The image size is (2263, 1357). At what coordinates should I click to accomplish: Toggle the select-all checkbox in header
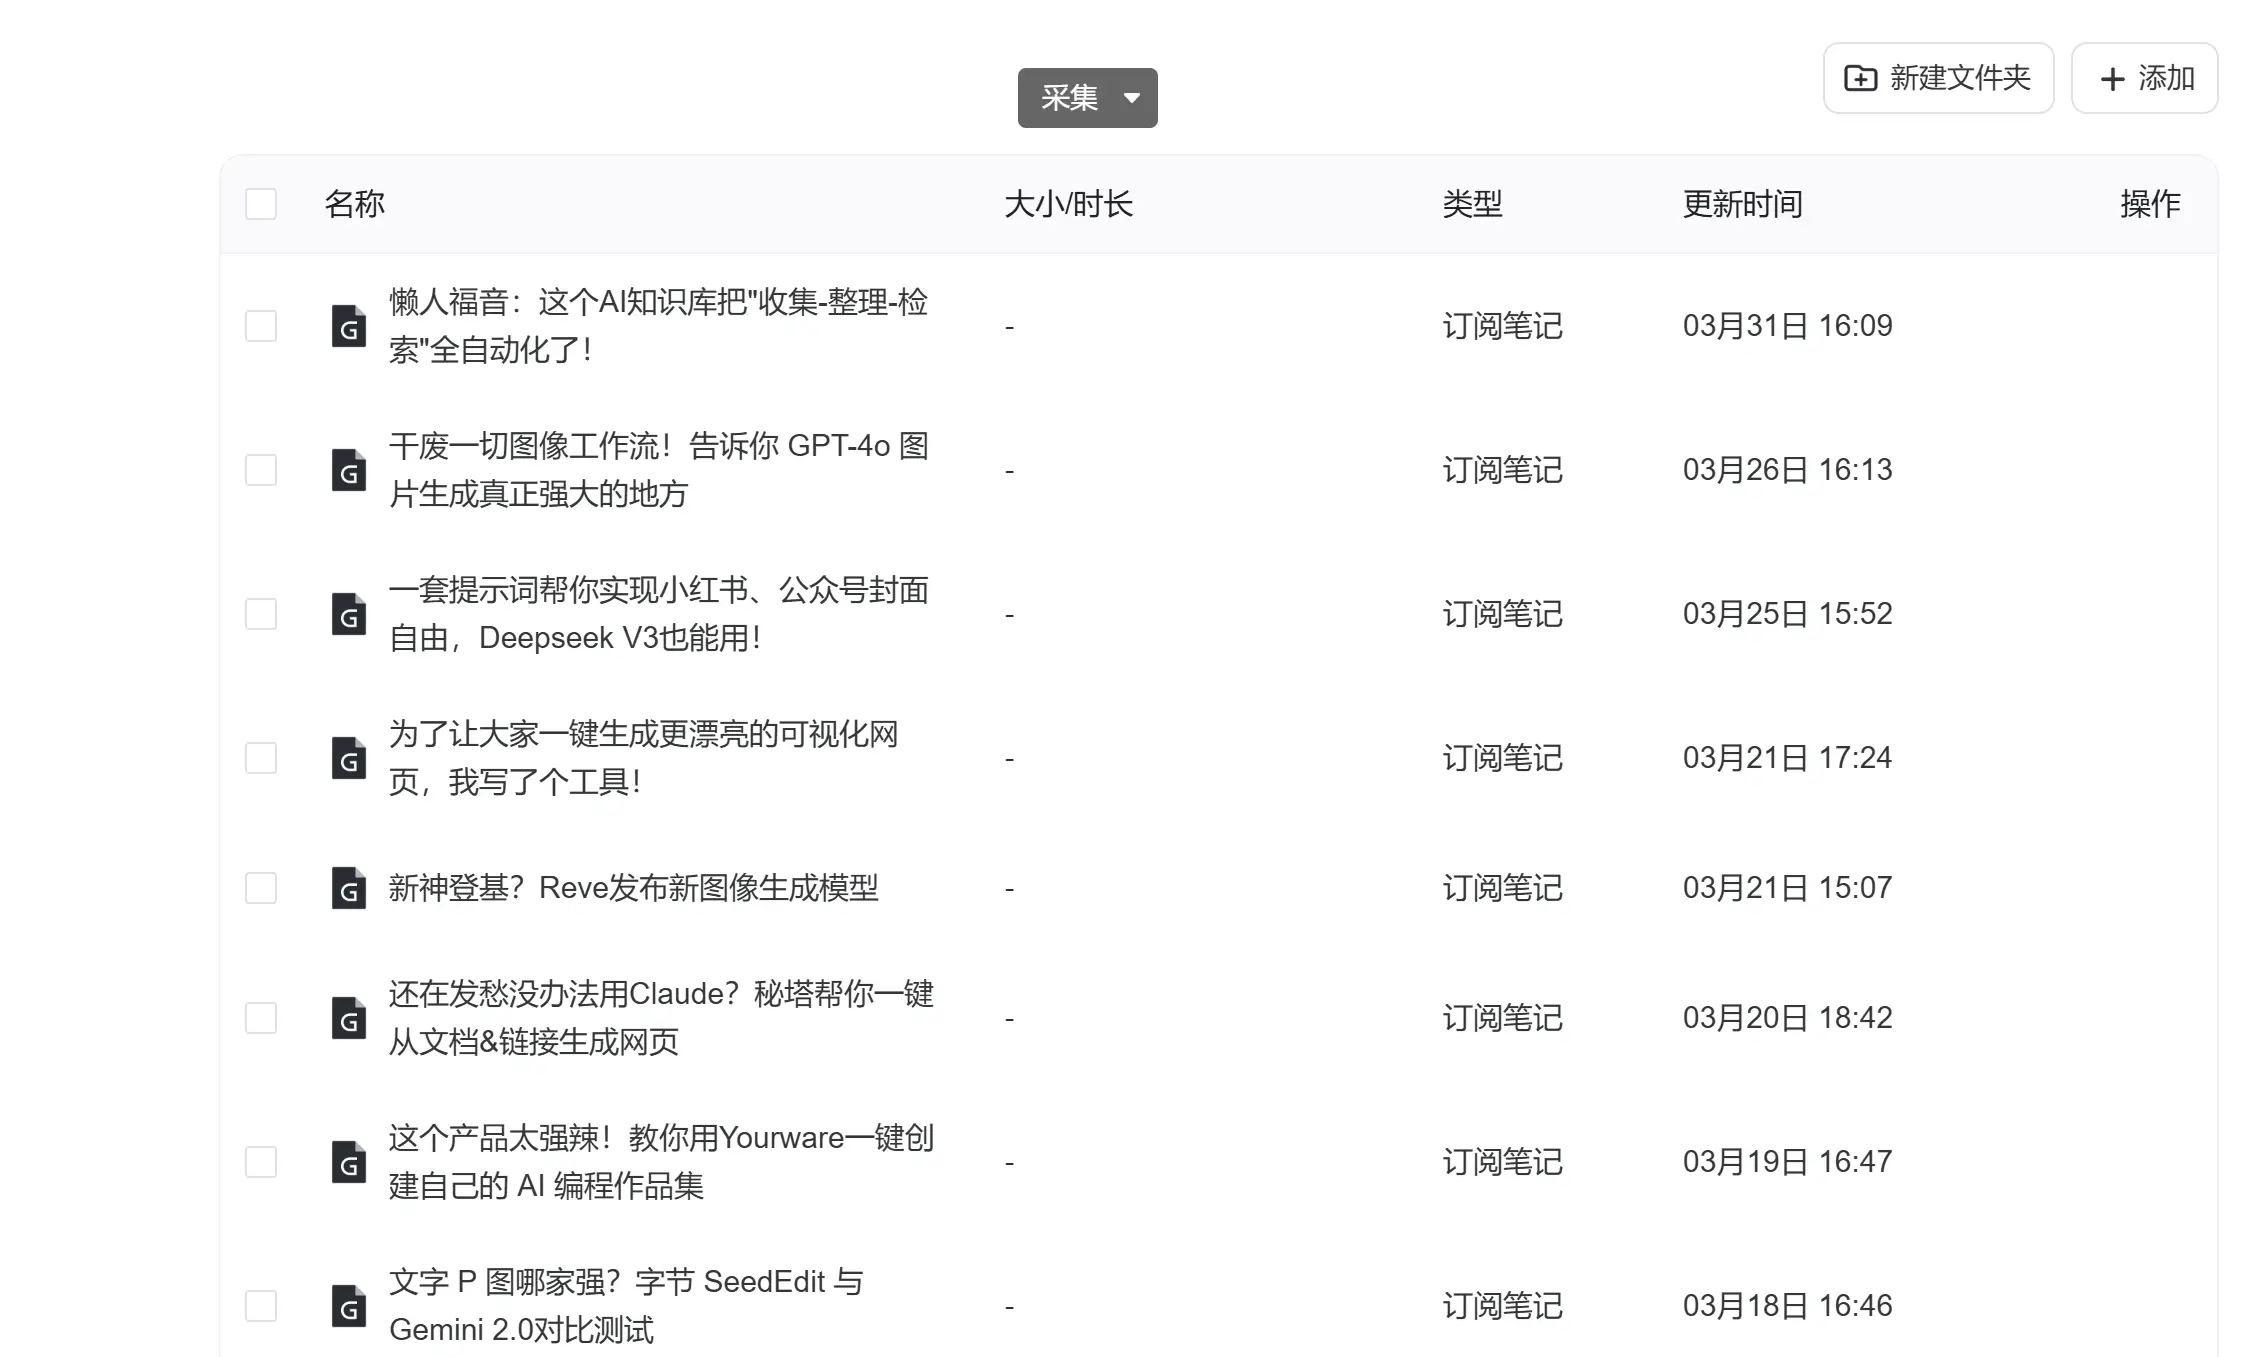point(261,204)
